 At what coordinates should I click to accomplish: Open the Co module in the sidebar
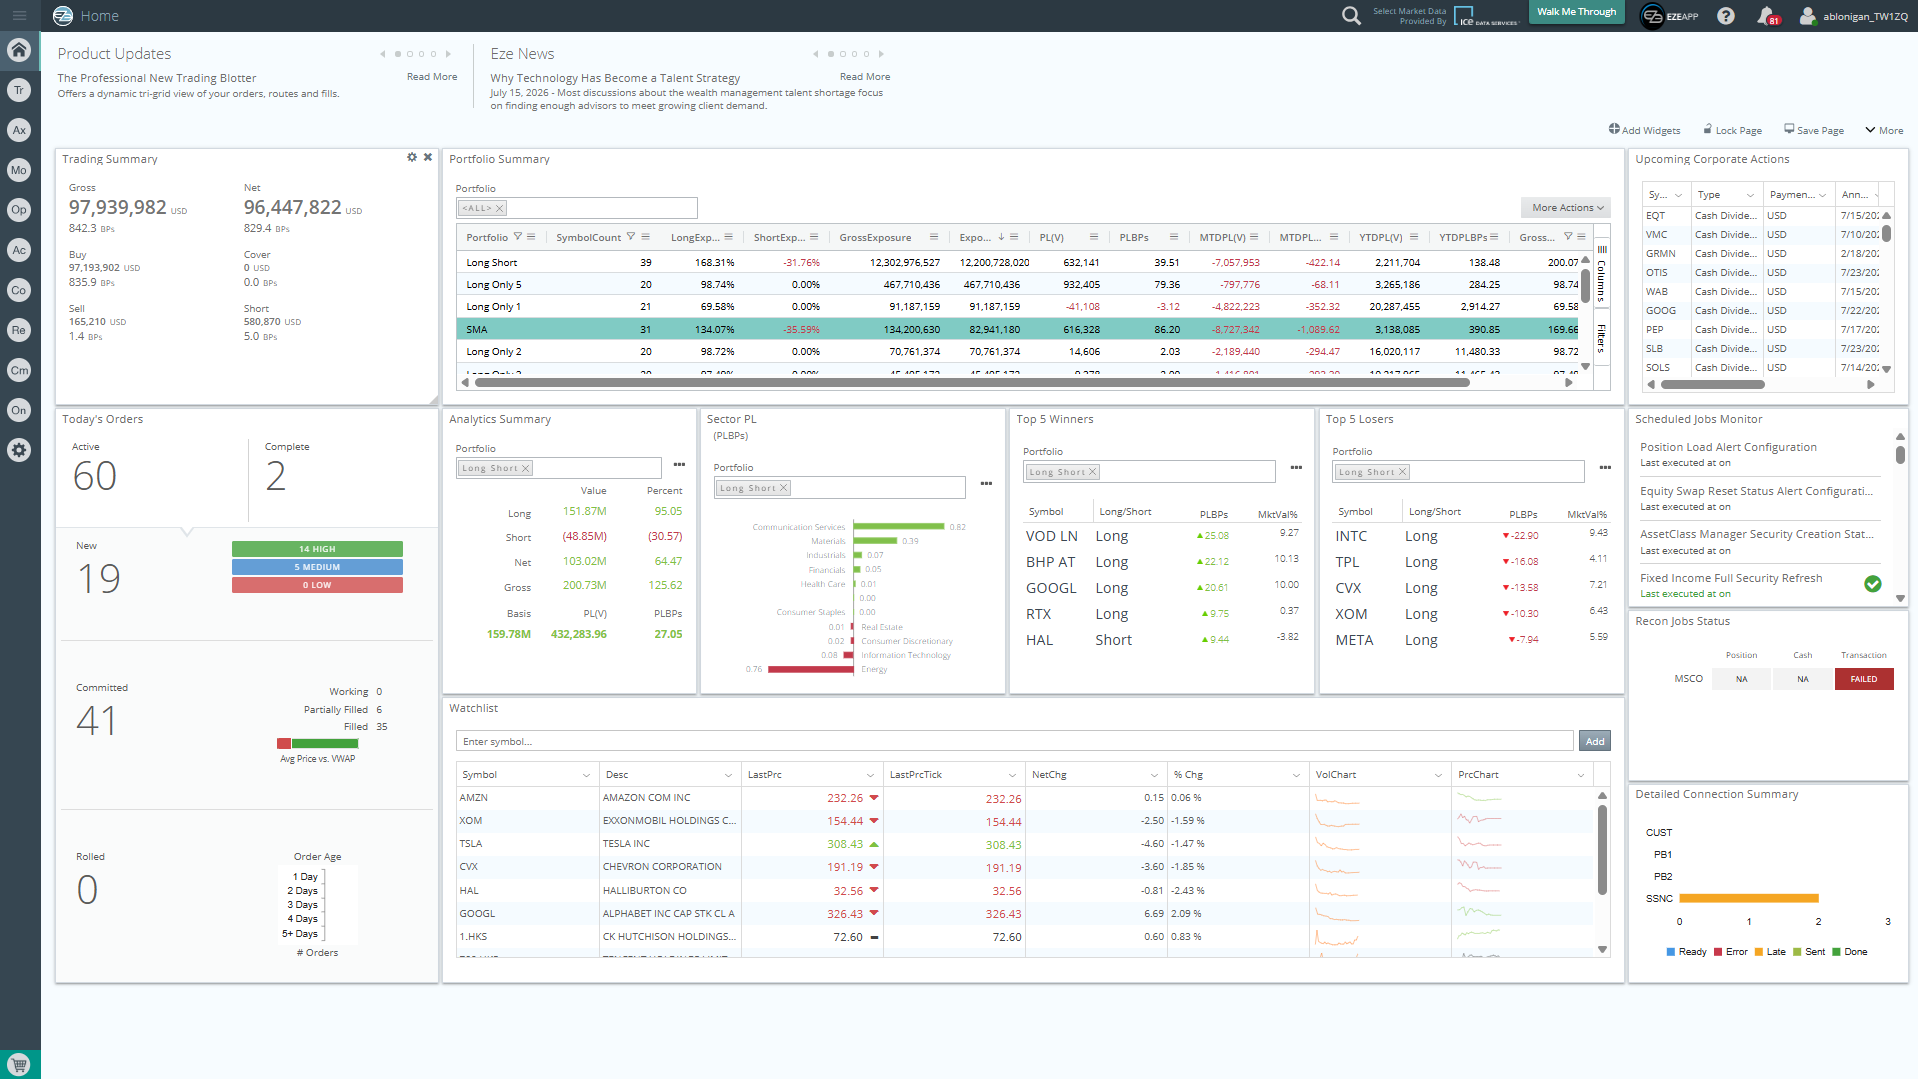[19, 290]
